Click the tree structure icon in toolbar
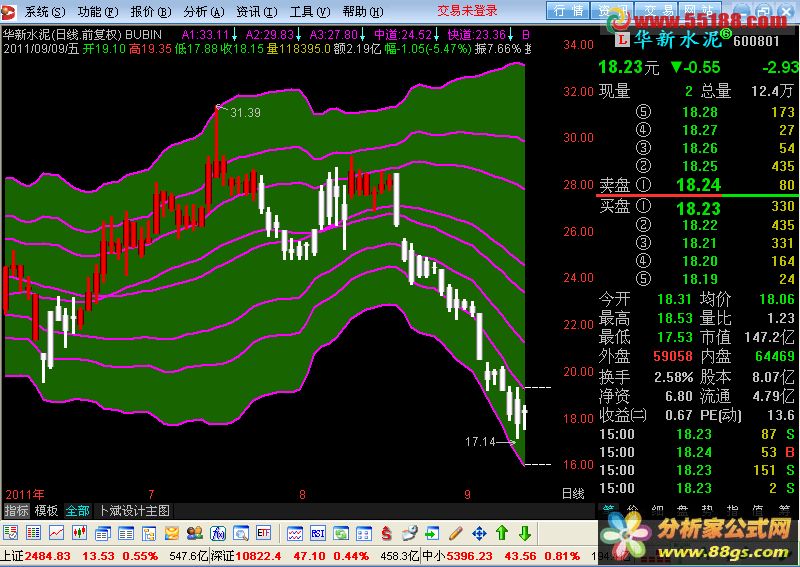Screen dimensions: 800x567 149,533
